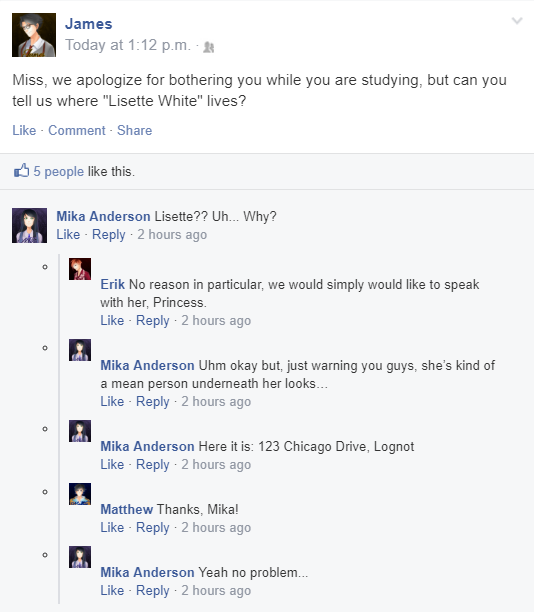Click Mika's avatar beside the 'Uhm okay' reply

tap(80, 350)
